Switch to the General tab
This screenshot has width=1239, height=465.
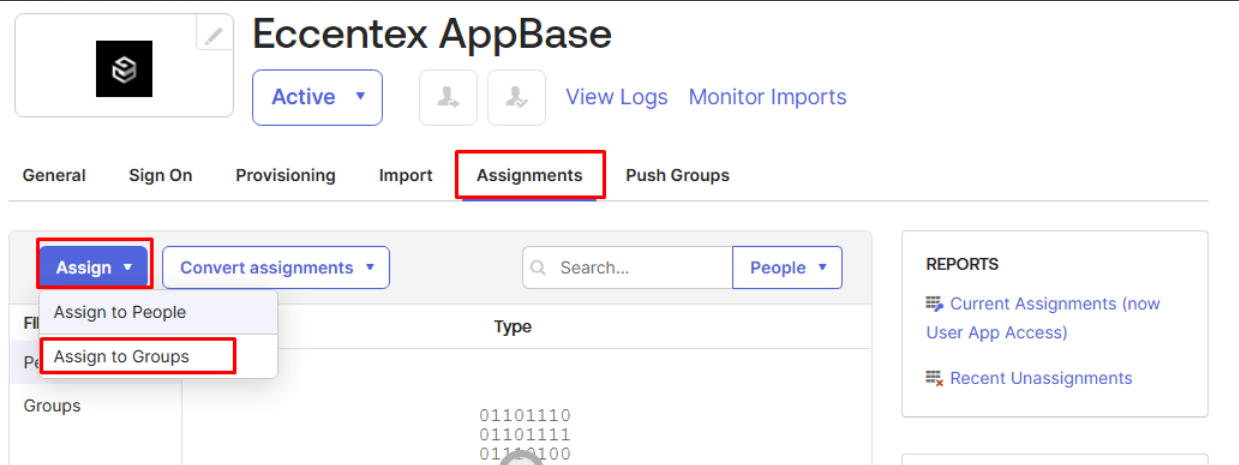(x=54, y=175)
